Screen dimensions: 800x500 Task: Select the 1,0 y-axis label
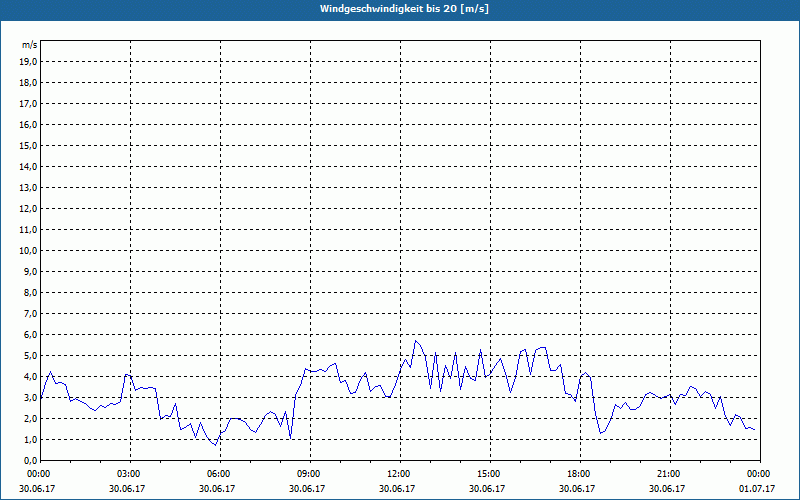click(30, 440)
